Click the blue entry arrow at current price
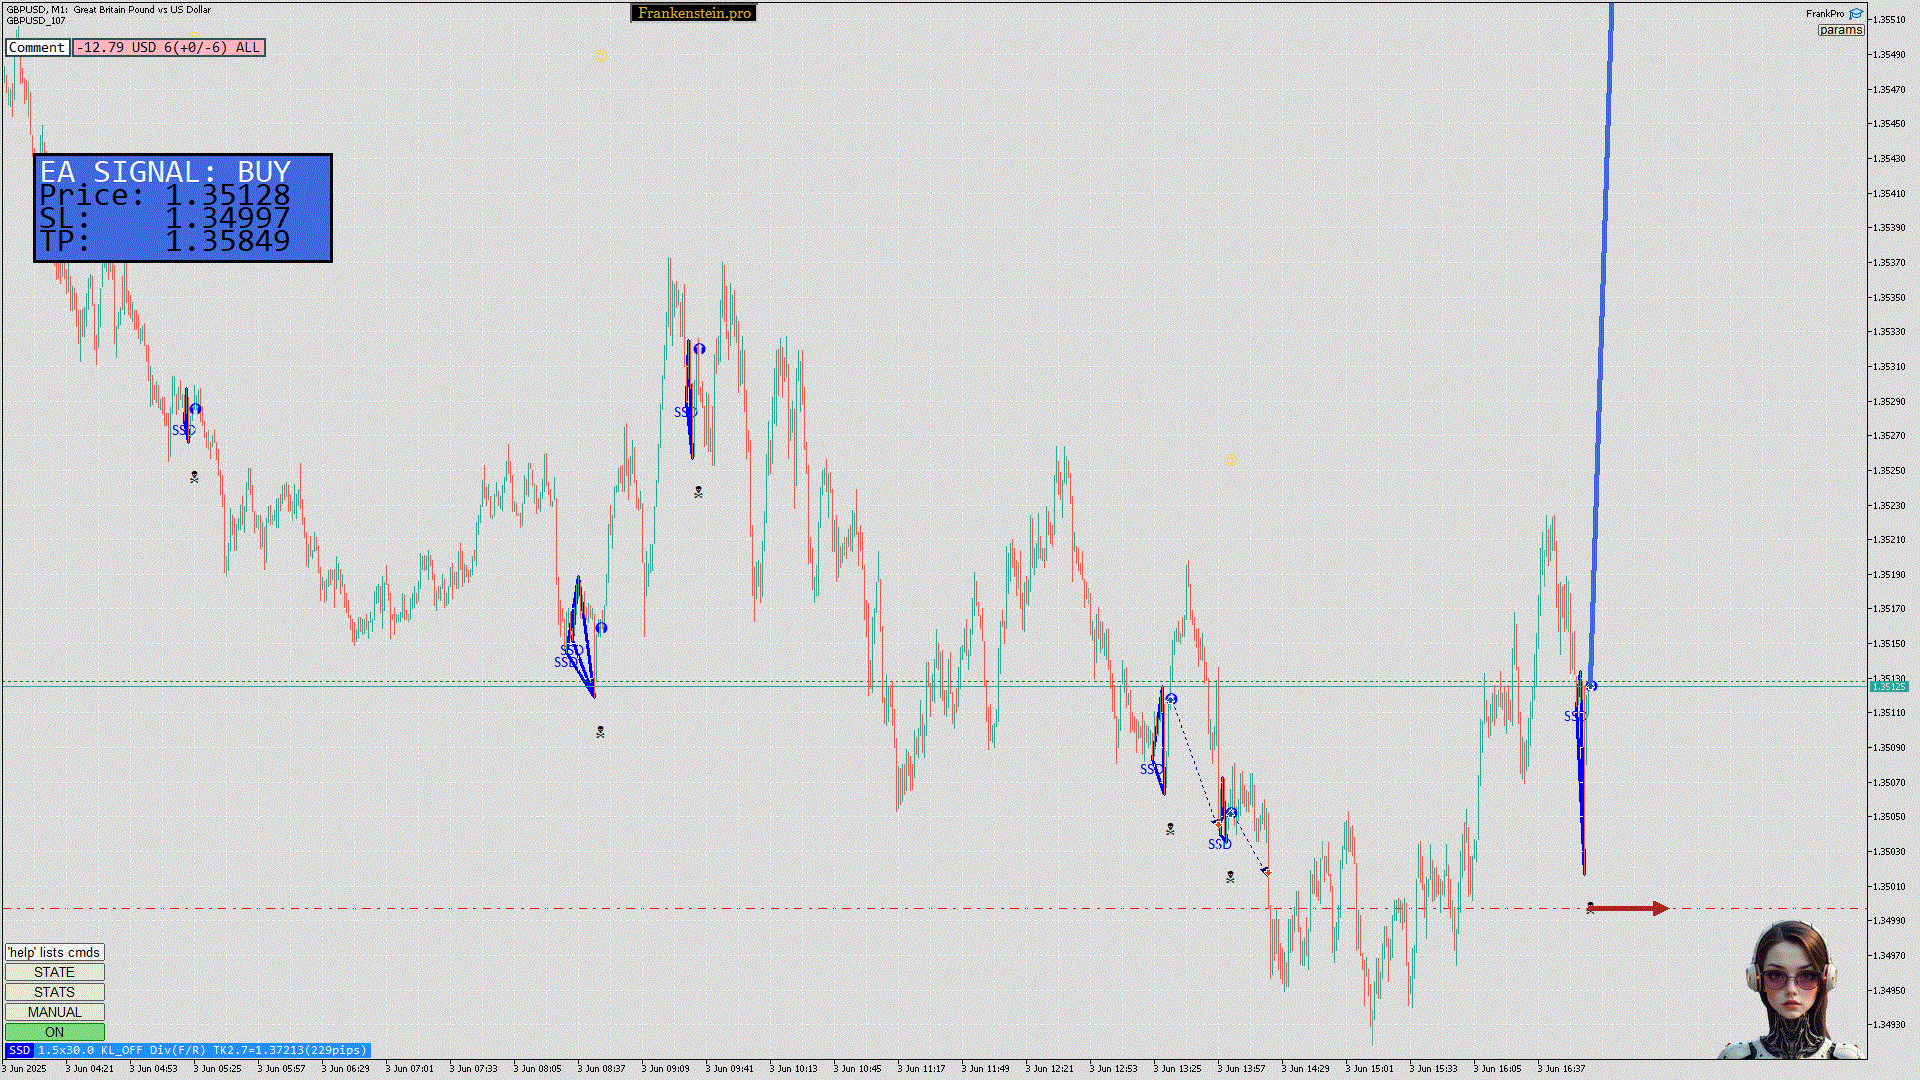Screen dimensions: 1920x1080 1592,686
